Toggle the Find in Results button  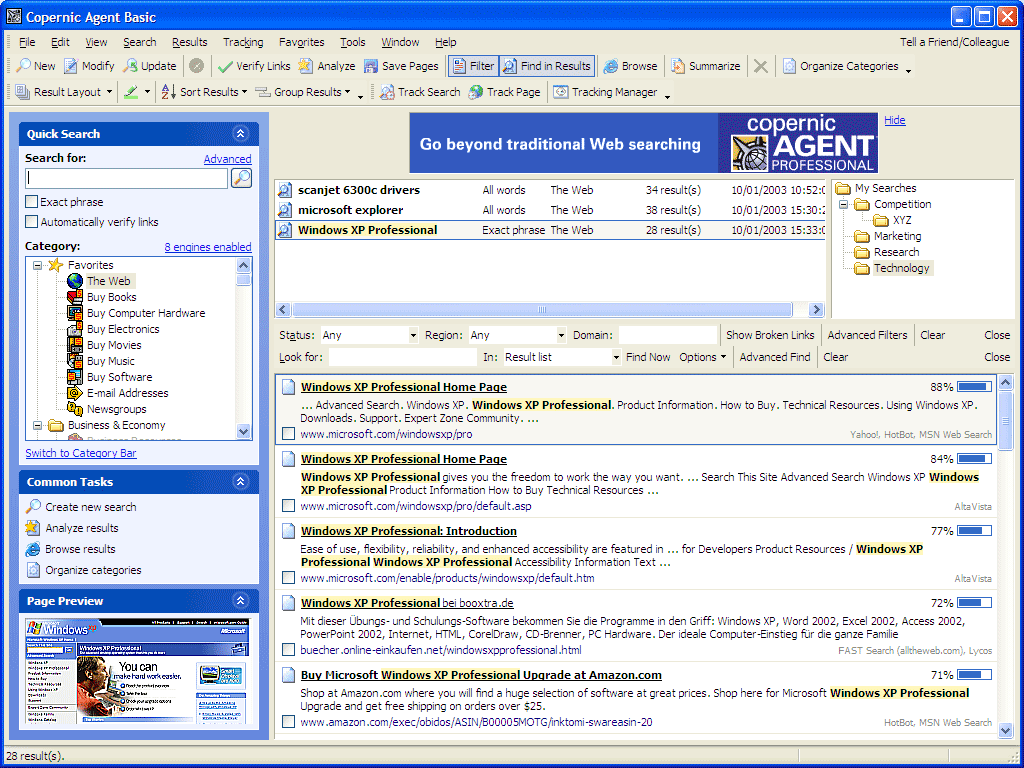[547, 66]
